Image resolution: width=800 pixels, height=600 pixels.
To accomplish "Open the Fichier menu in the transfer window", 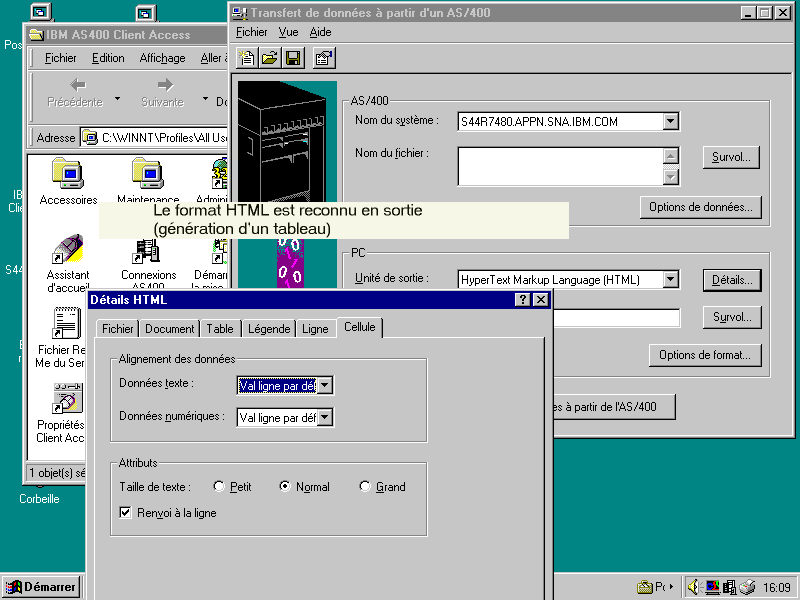I will click(x=252, y=32).
